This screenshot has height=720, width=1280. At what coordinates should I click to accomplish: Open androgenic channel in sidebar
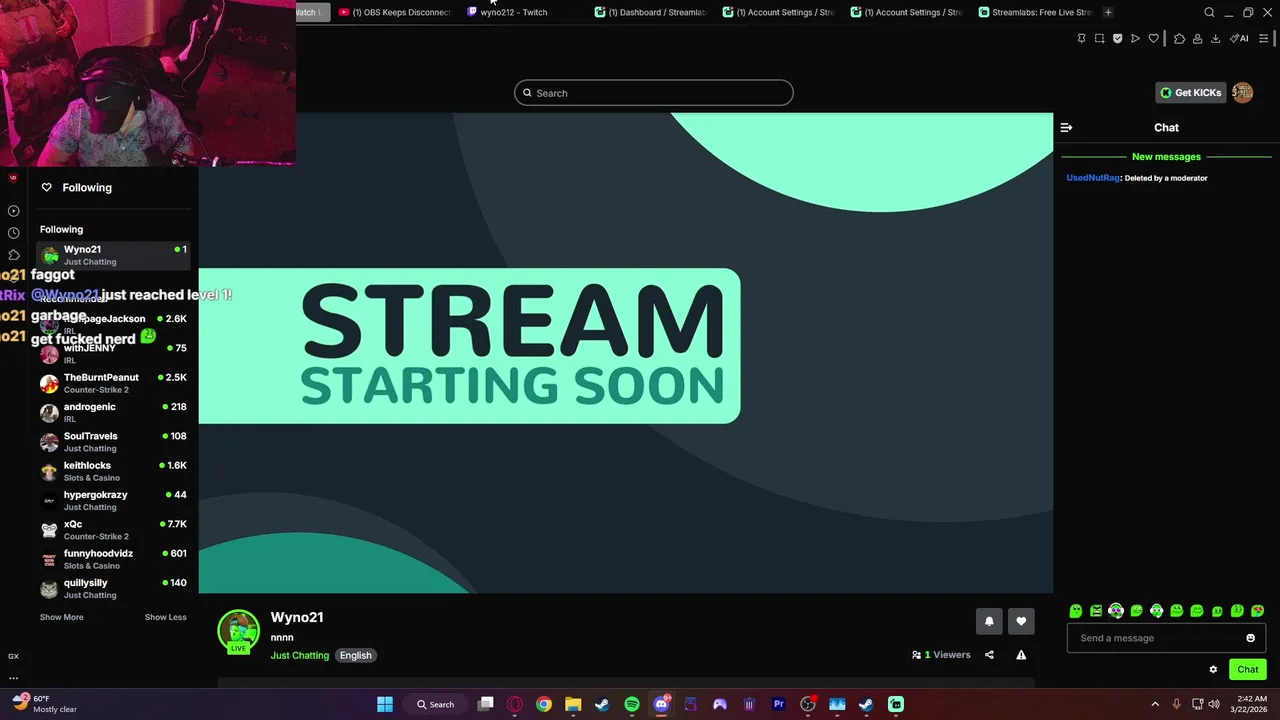point(113,412)
